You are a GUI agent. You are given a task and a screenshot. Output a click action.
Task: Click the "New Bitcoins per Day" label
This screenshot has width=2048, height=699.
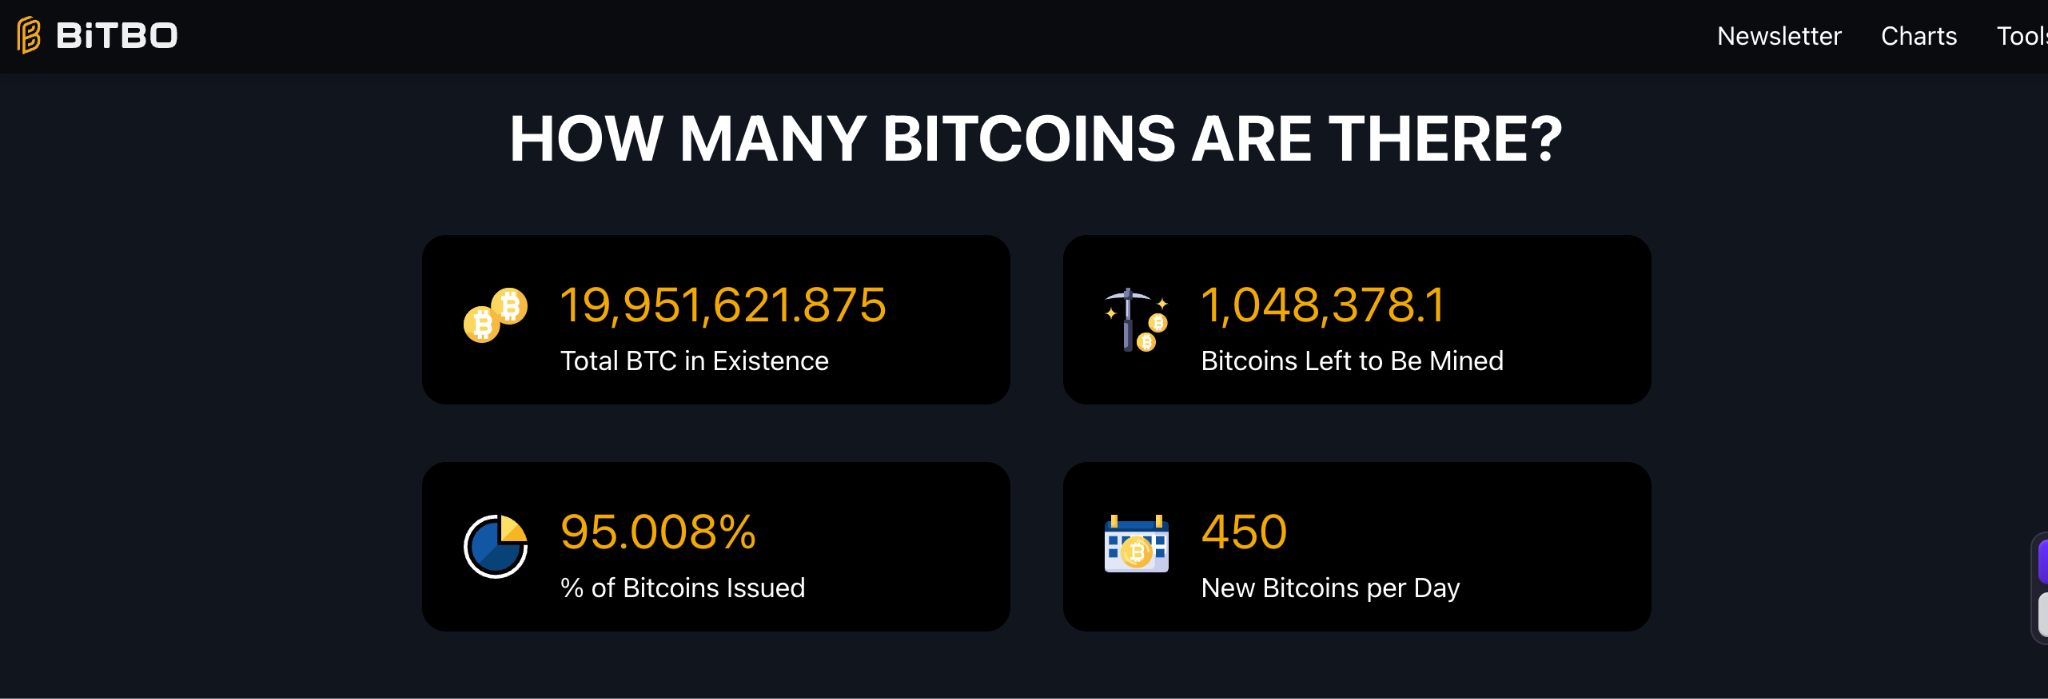(1330, 588)
